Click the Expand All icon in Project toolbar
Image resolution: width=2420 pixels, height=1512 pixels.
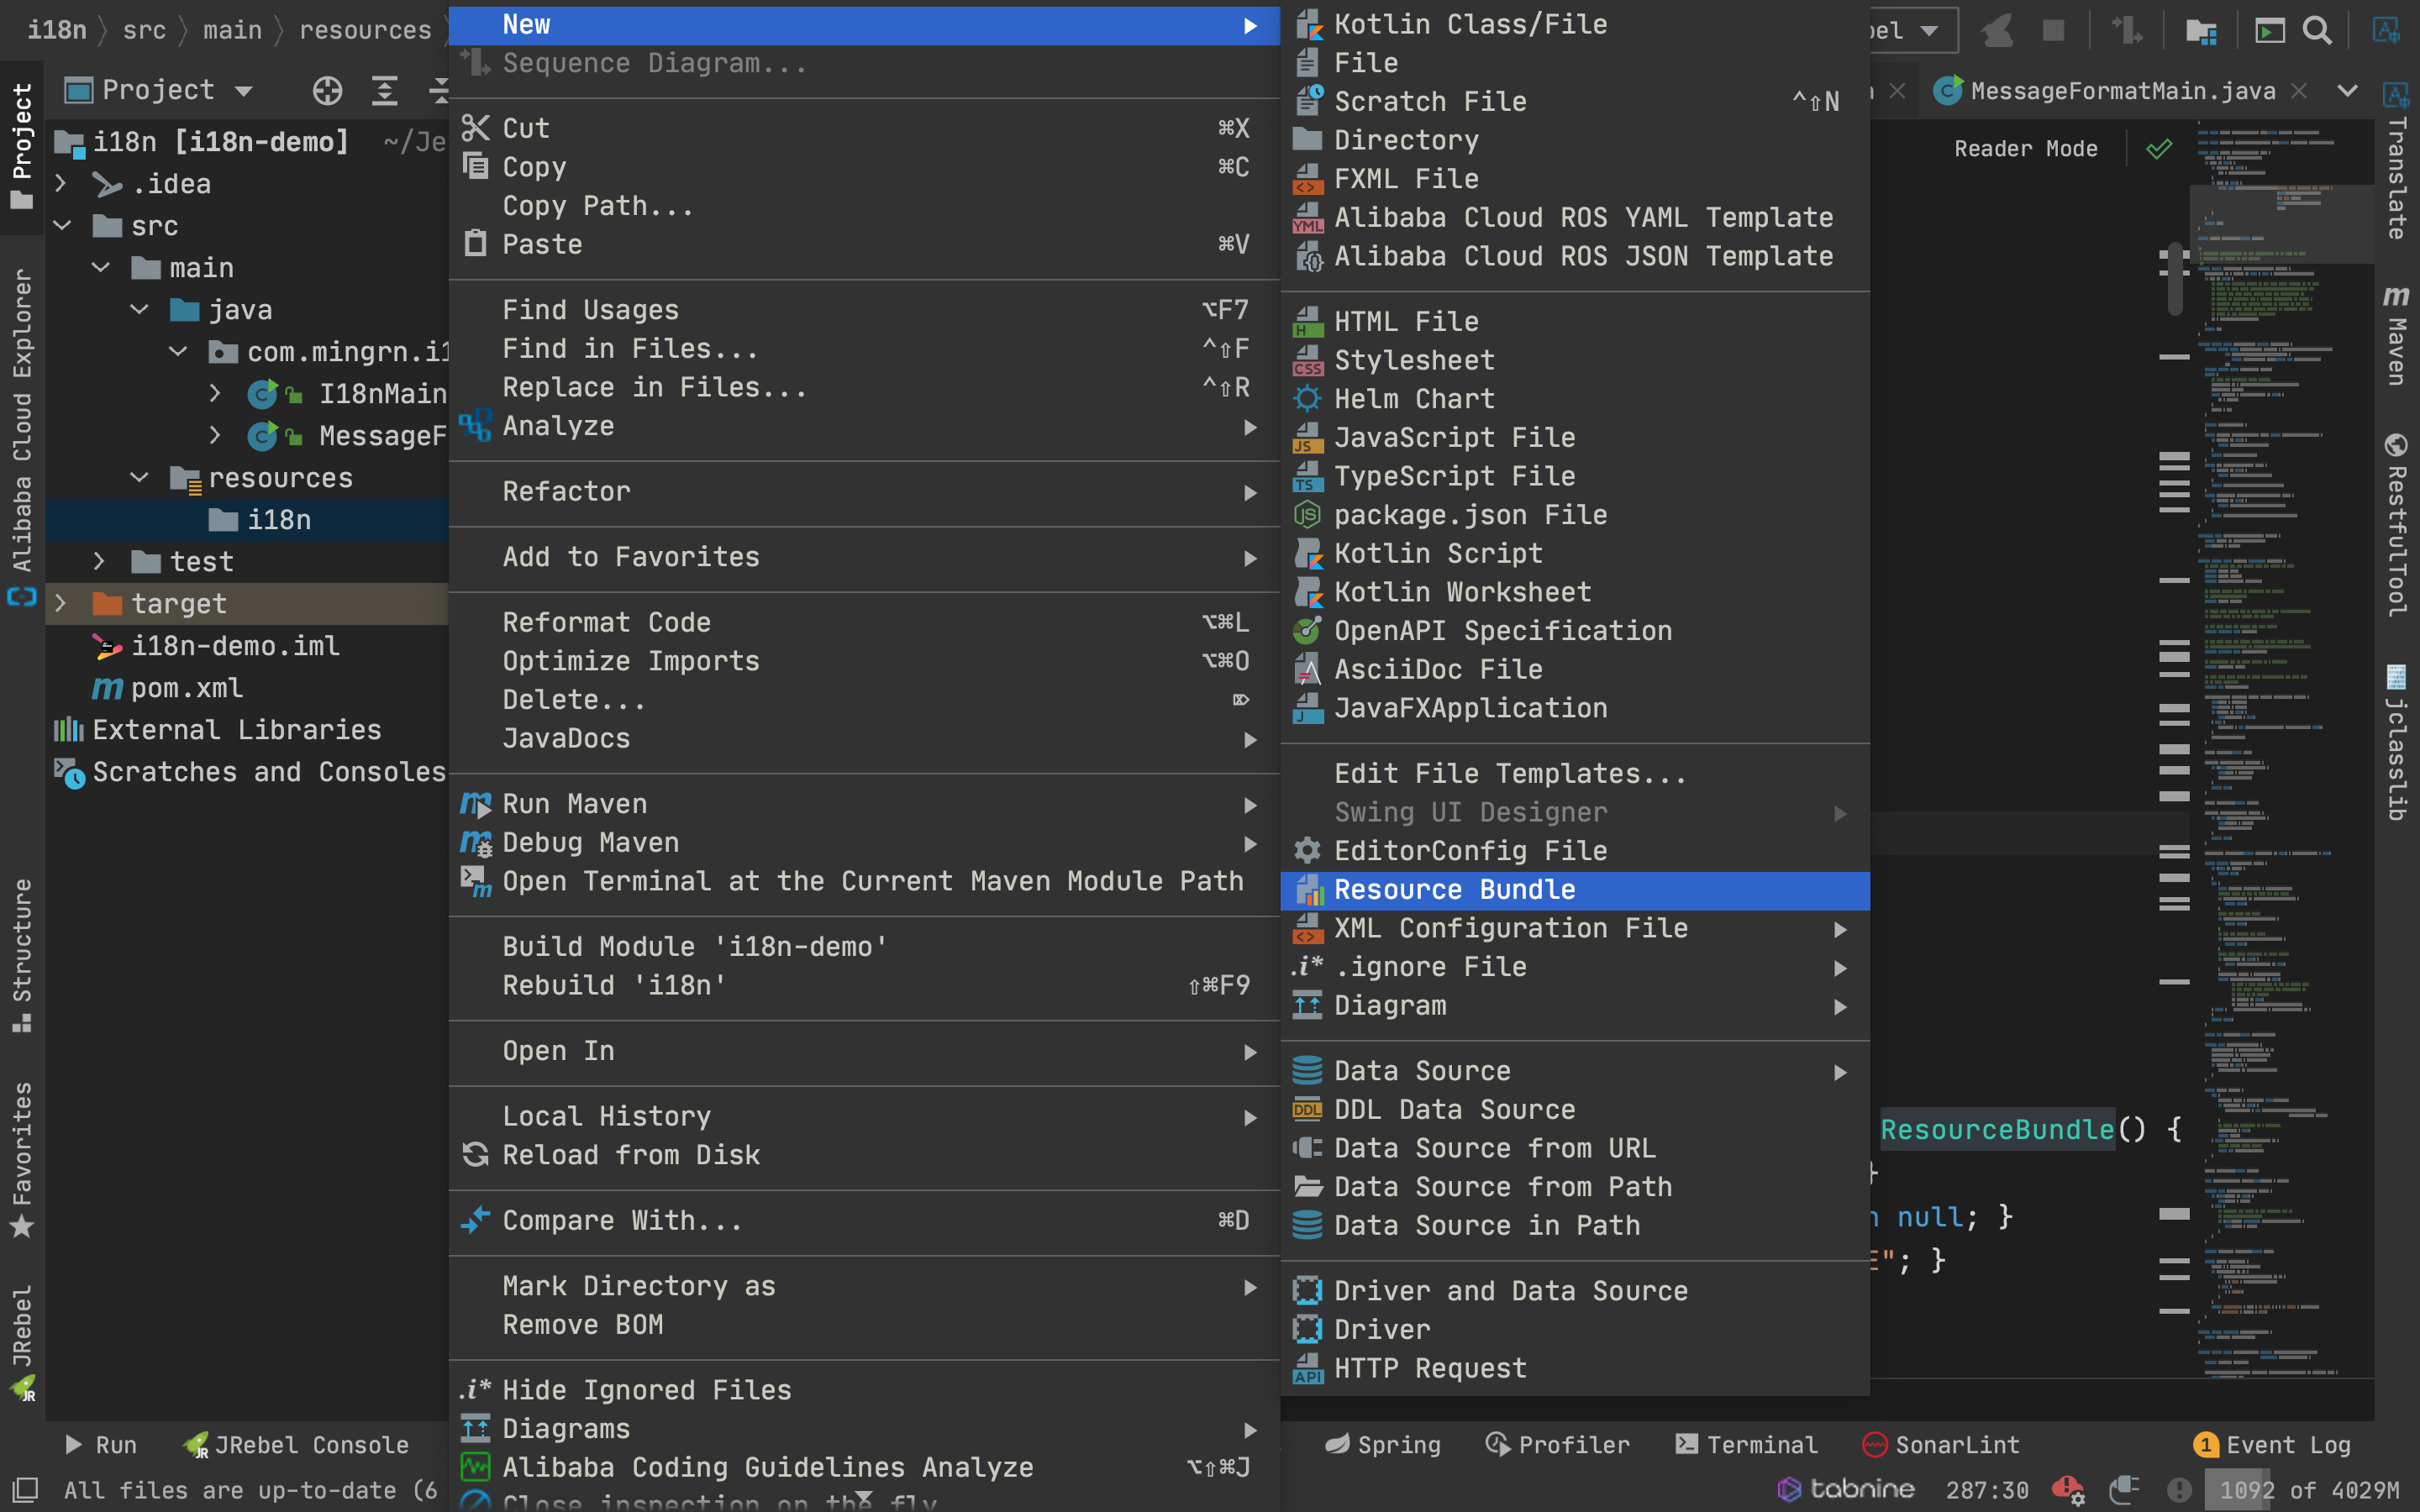point(385,91)
